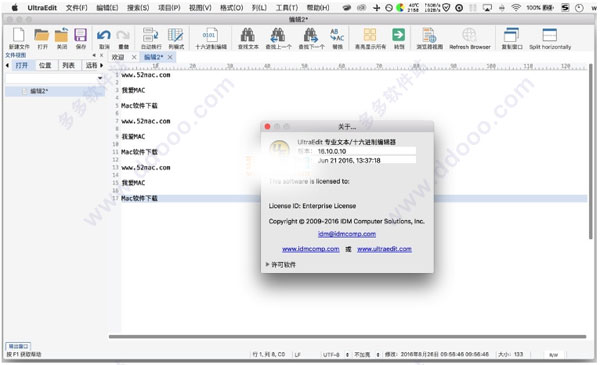Click 查找下一个 find next icon
Viewport: 600px width, 365px height.
pos(310,35)
